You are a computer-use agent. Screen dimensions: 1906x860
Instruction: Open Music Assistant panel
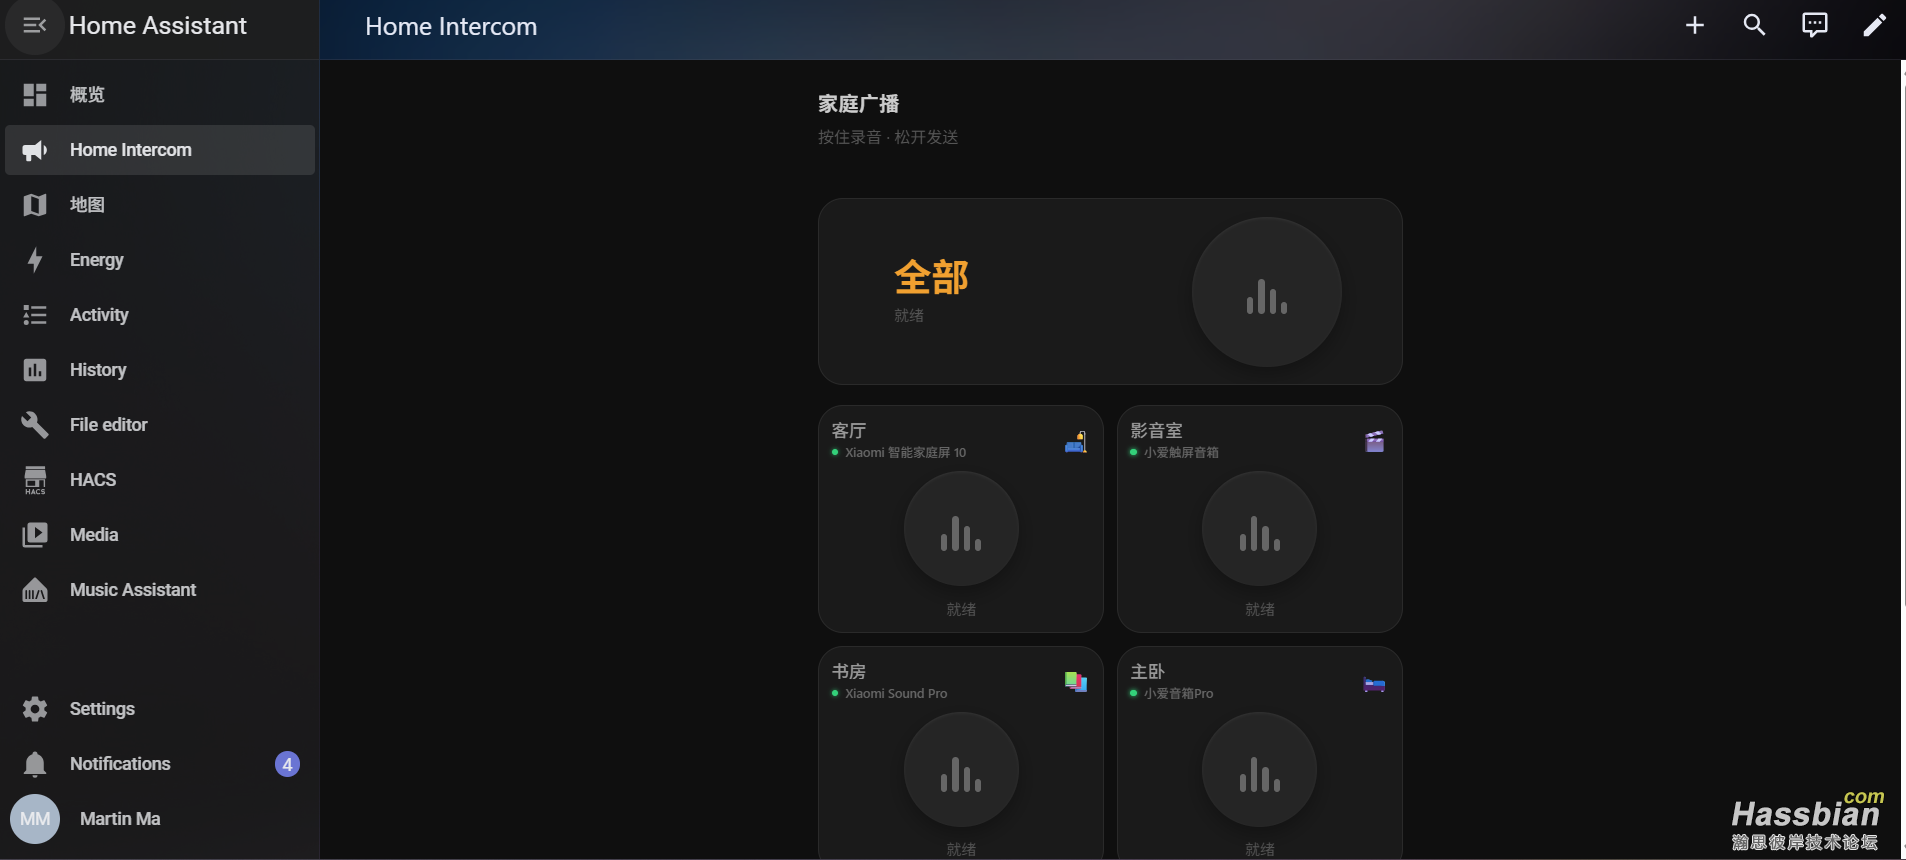coord(160,590)
